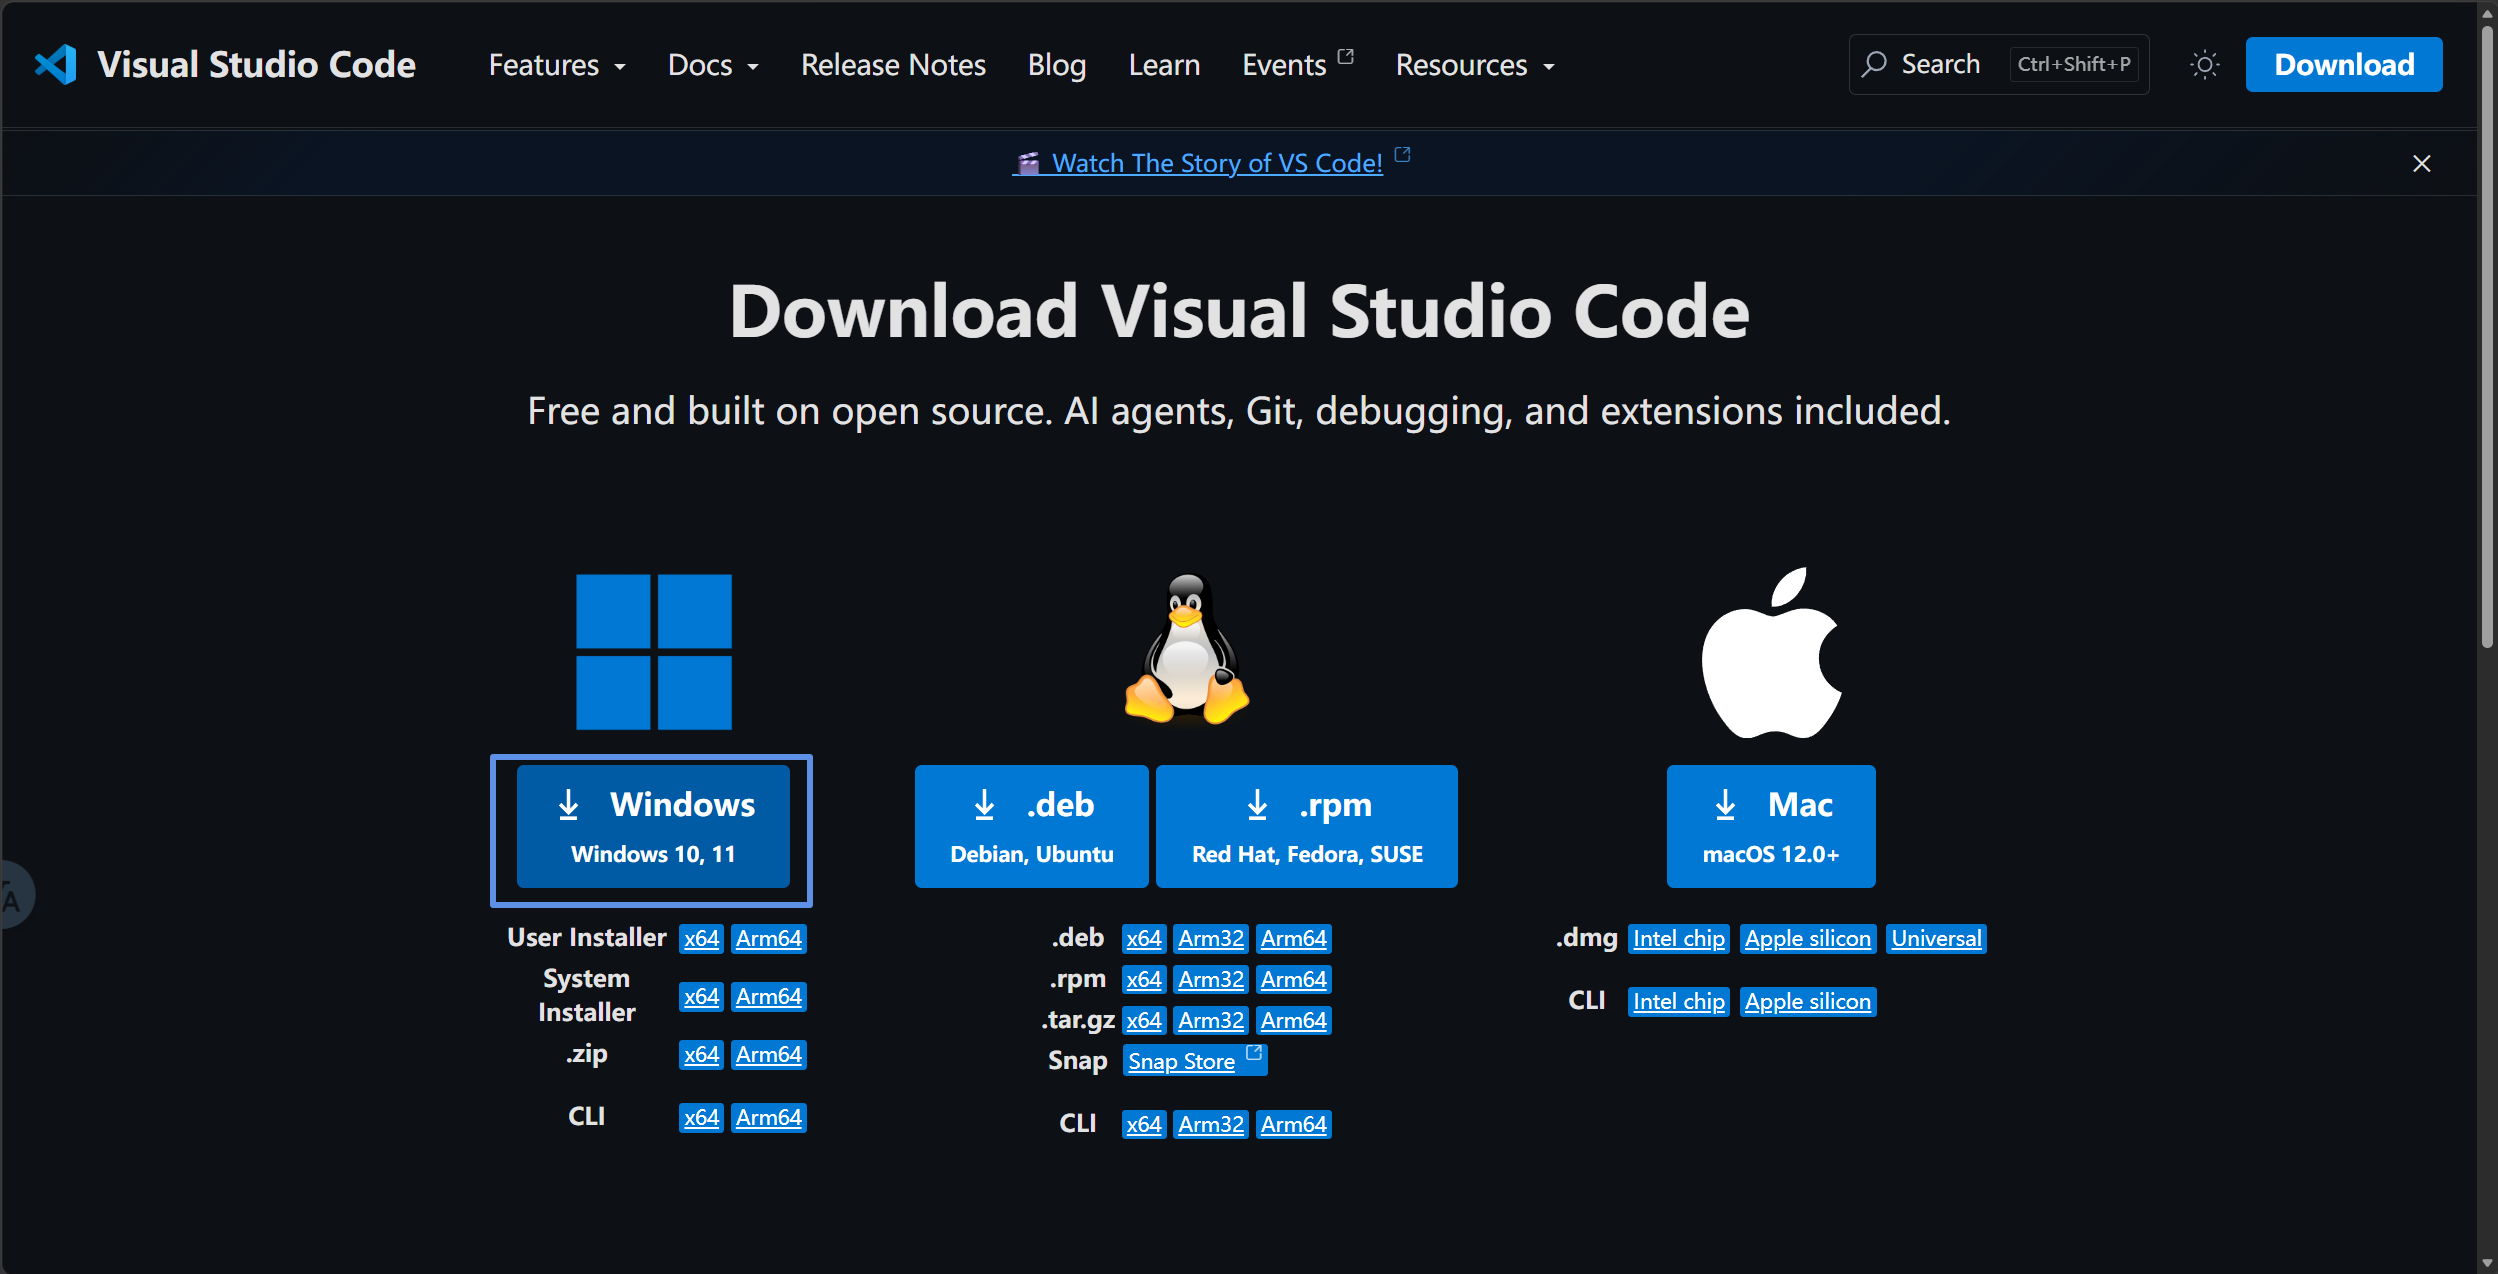The height and width of the screenshot is (1274, 2498).
Task: Select .dmg Apple silicon link
Action: tap(1807, 938)
